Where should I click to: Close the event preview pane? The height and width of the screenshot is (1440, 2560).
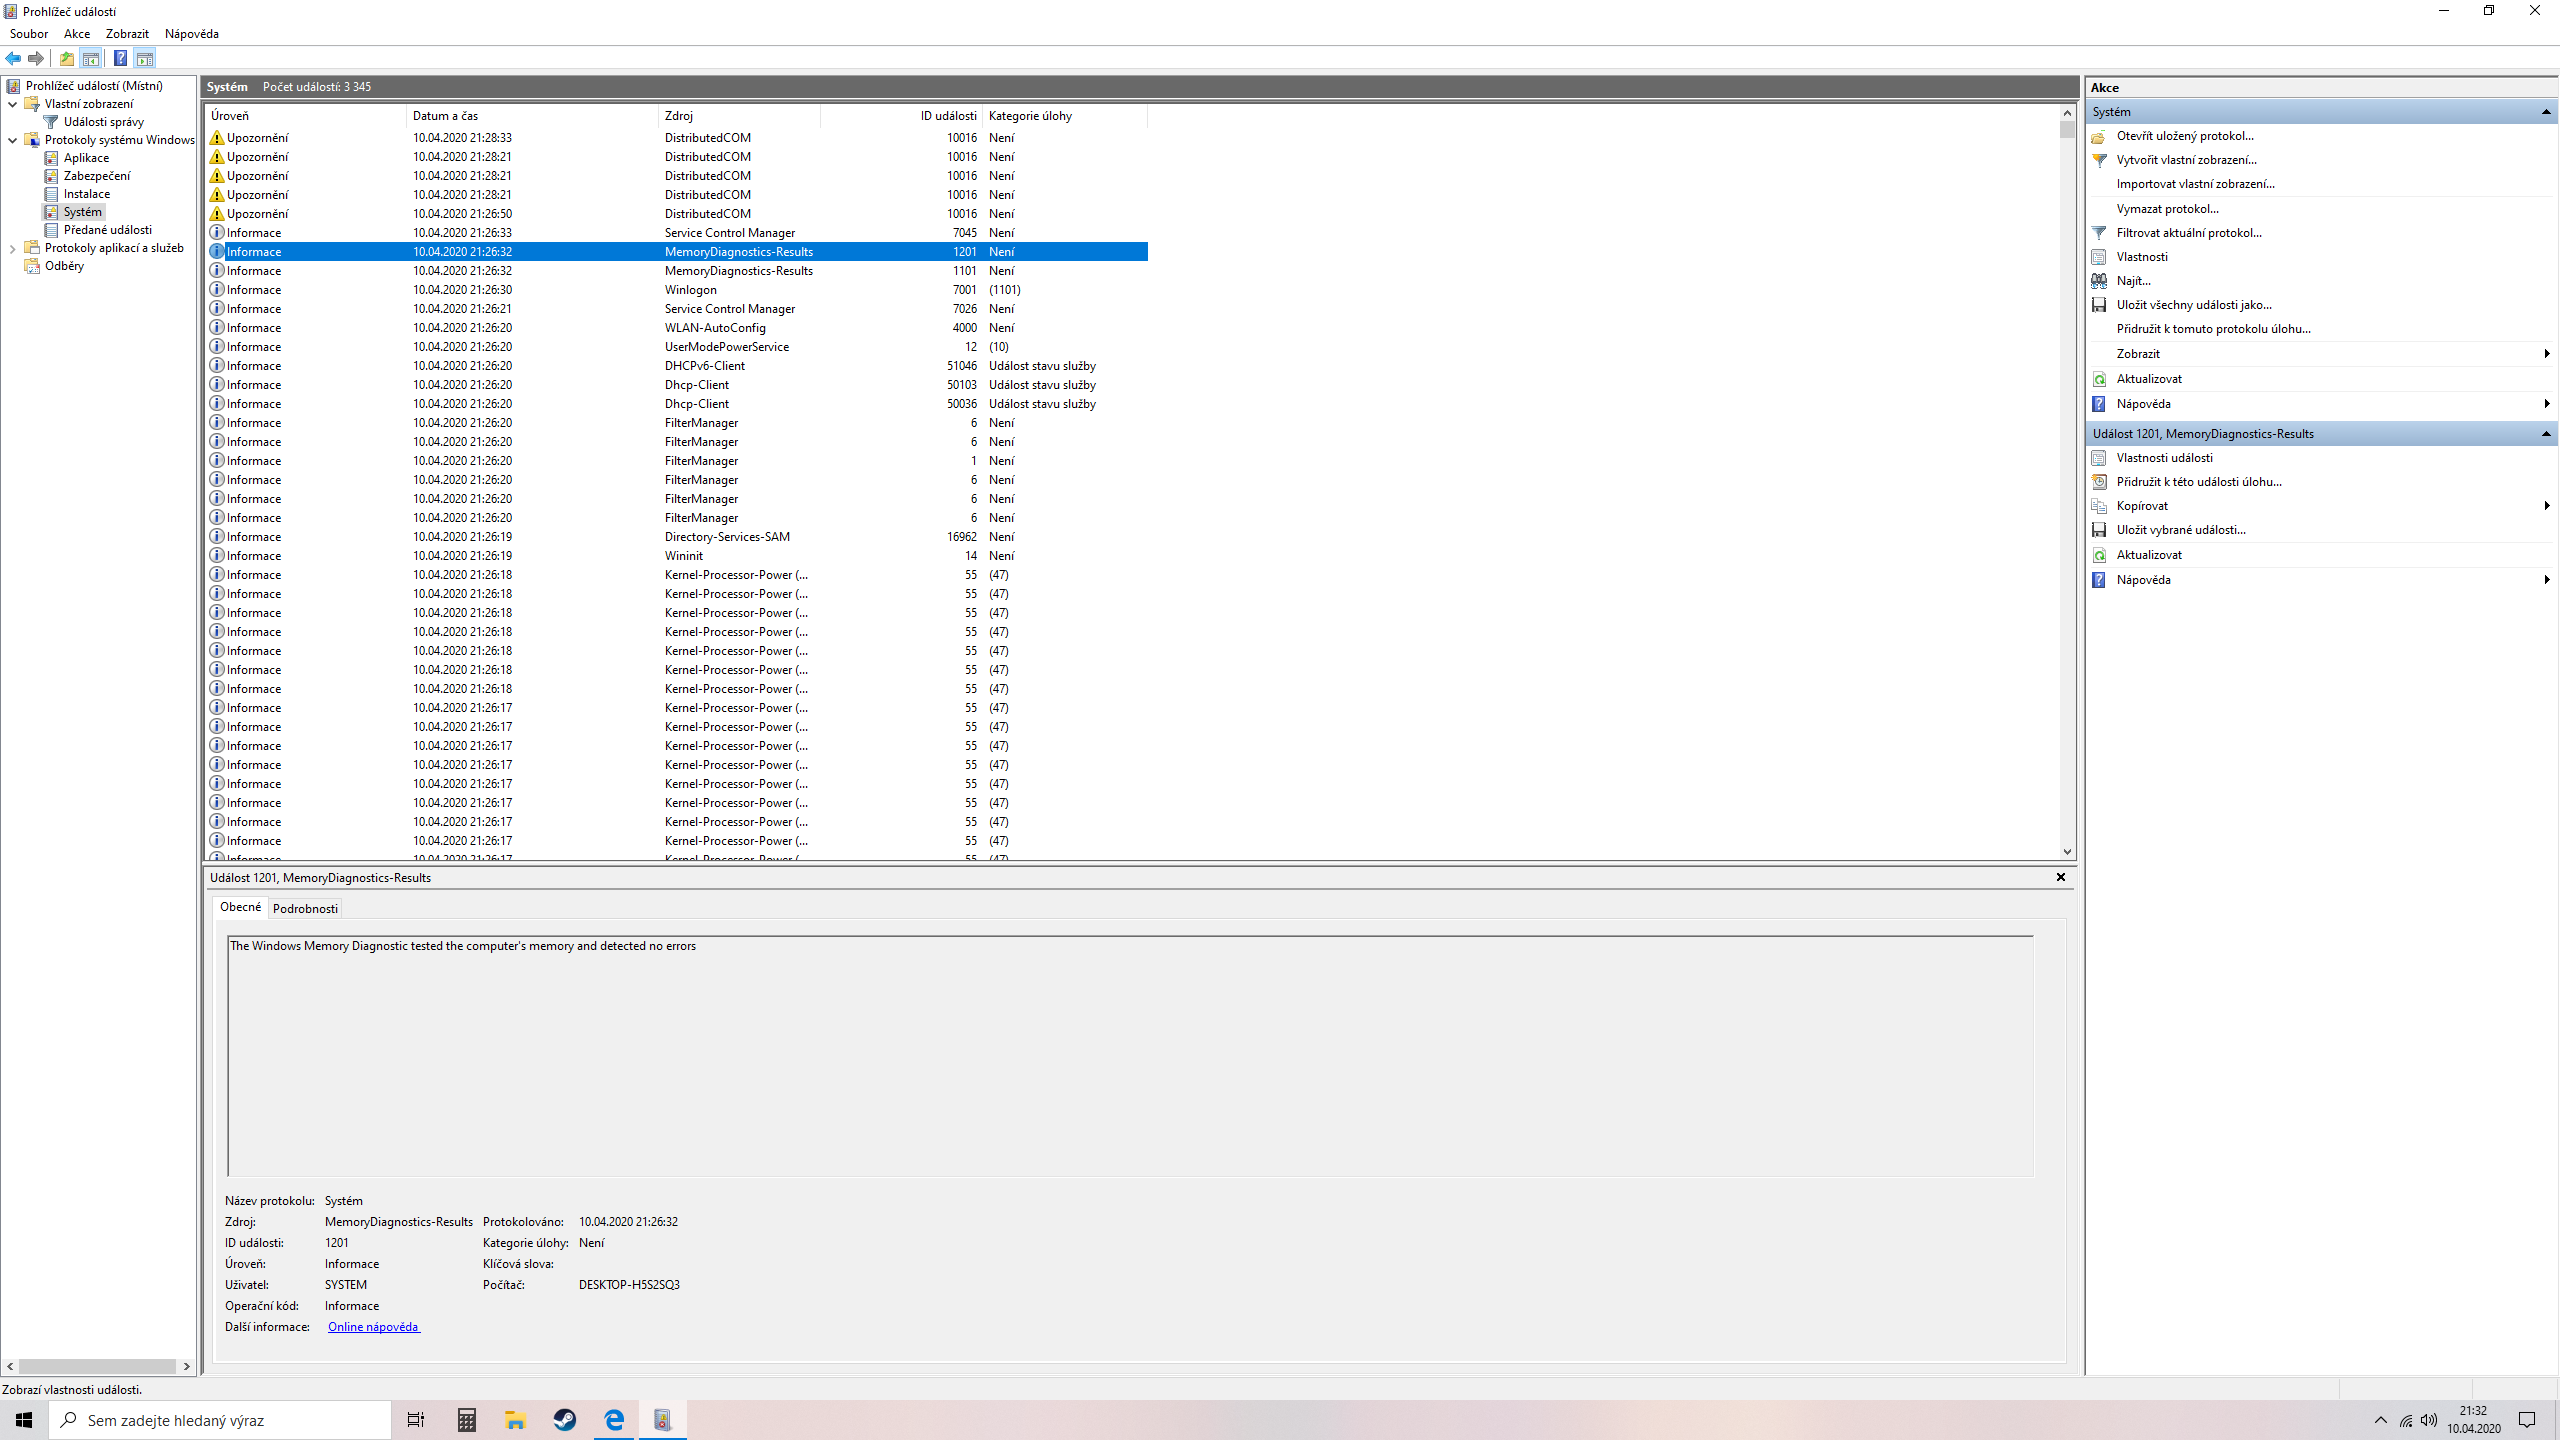2060,877
